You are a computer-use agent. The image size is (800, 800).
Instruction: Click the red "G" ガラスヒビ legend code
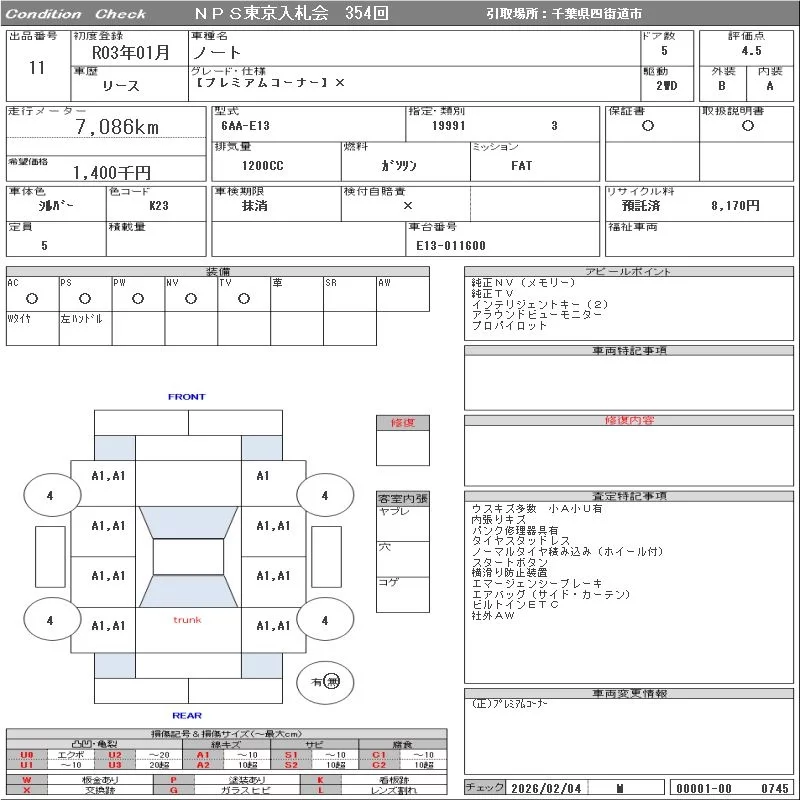click(173, 790)
